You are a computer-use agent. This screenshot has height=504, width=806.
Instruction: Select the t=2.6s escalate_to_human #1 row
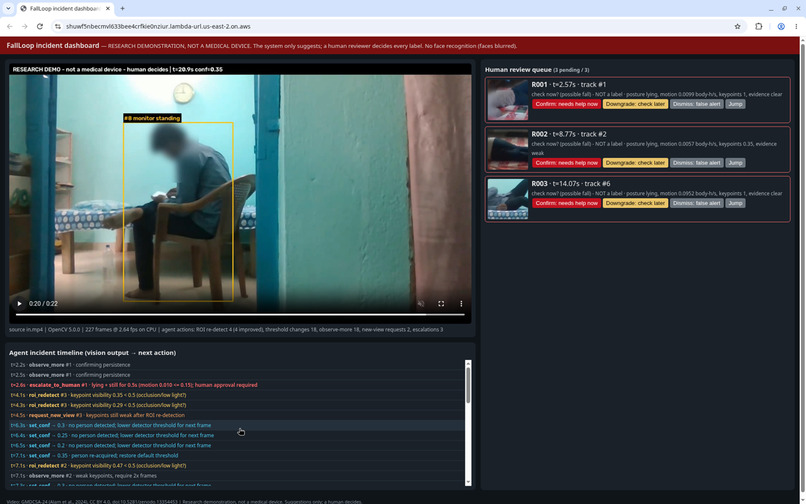tap(236, 385)
